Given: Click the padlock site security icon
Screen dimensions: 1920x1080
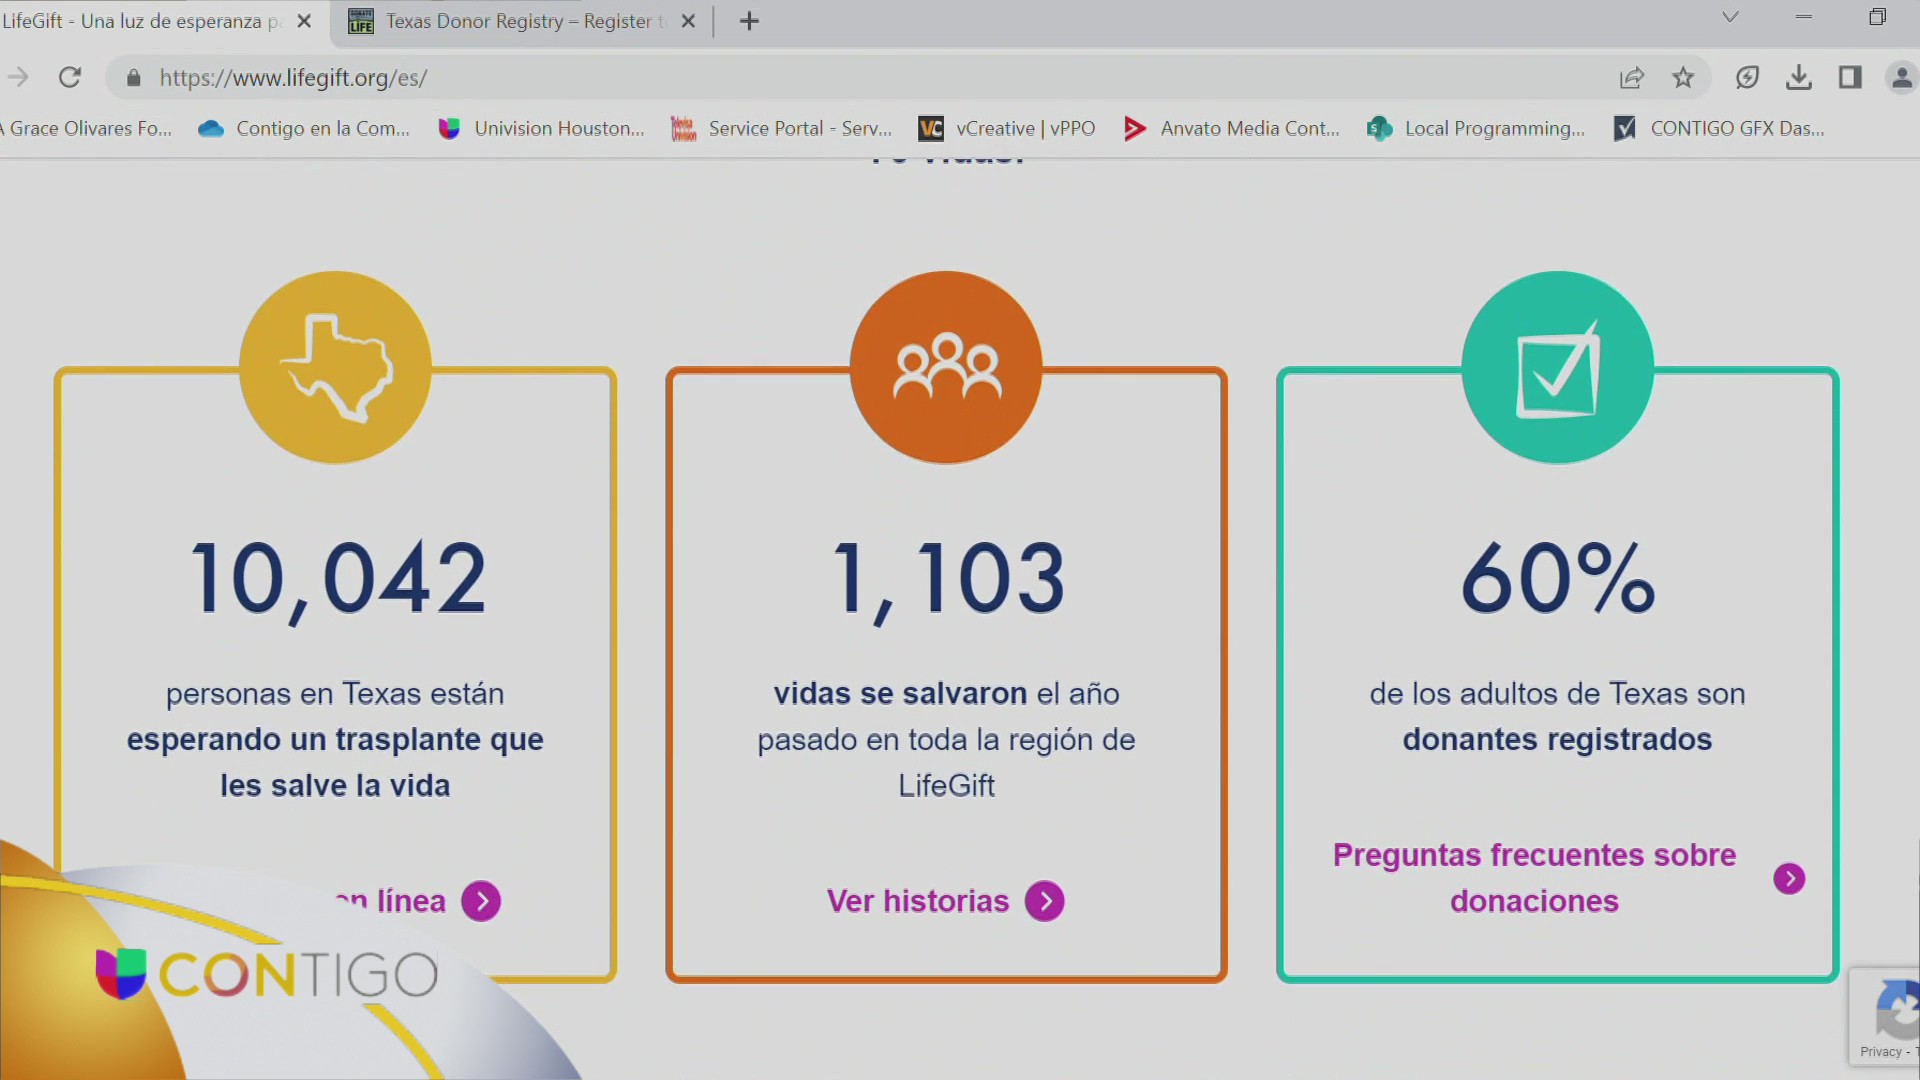Looking at the screenshot, I should (133, 78).
